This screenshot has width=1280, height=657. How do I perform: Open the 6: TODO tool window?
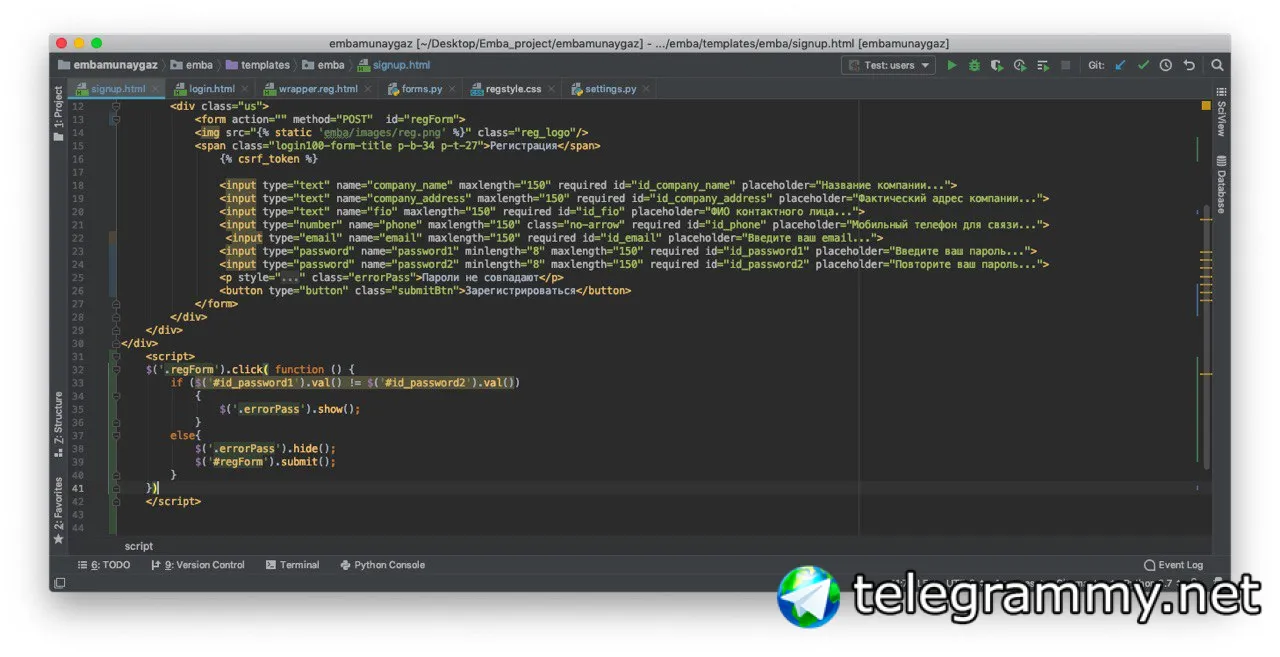tap(104, 565)
